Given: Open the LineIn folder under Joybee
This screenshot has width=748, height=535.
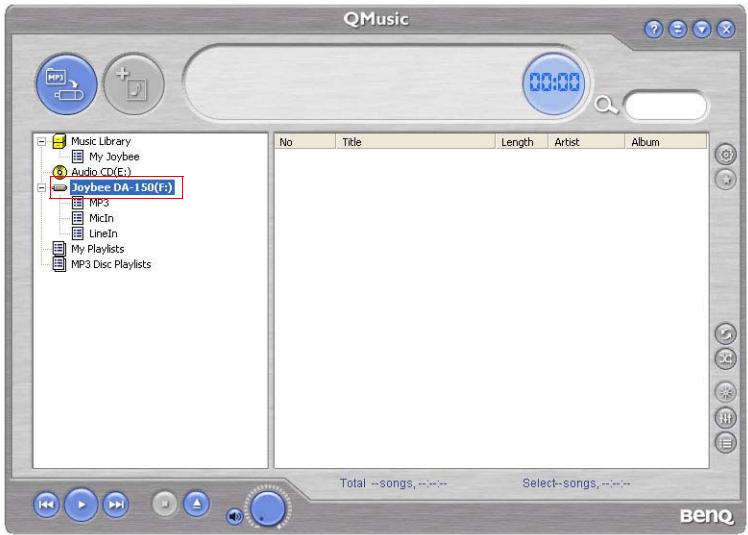Looking at the screenshot, I should click(103, 233).
